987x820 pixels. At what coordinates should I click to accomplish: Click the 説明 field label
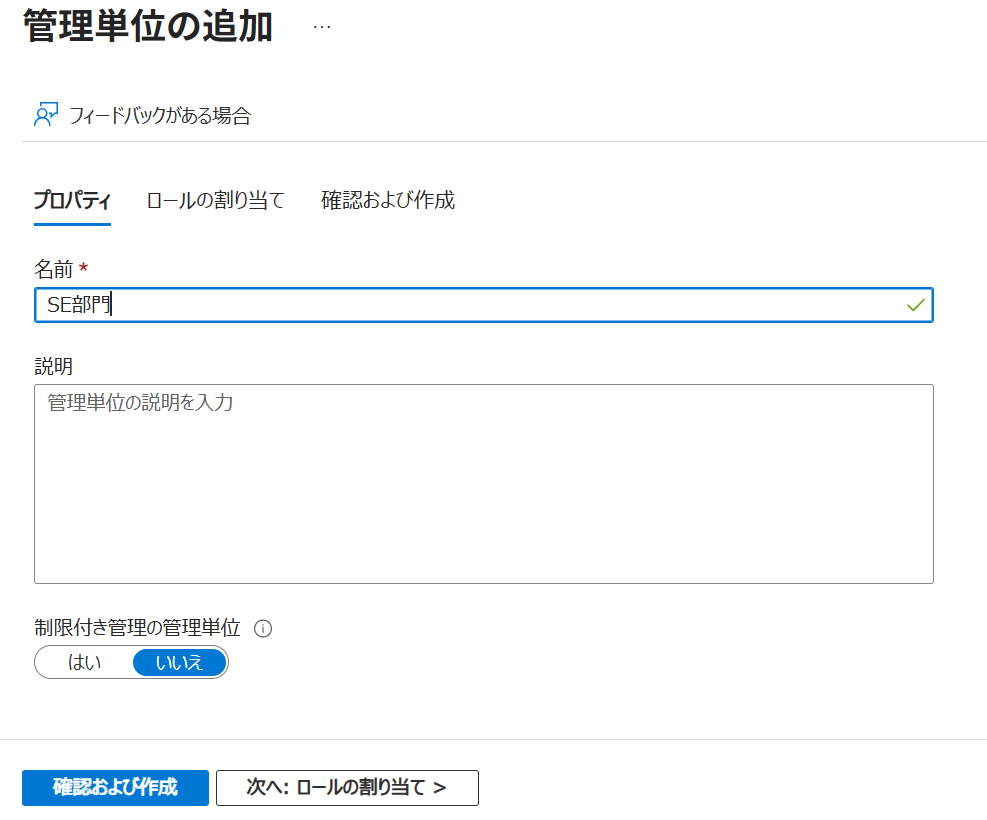pos(53,366)
